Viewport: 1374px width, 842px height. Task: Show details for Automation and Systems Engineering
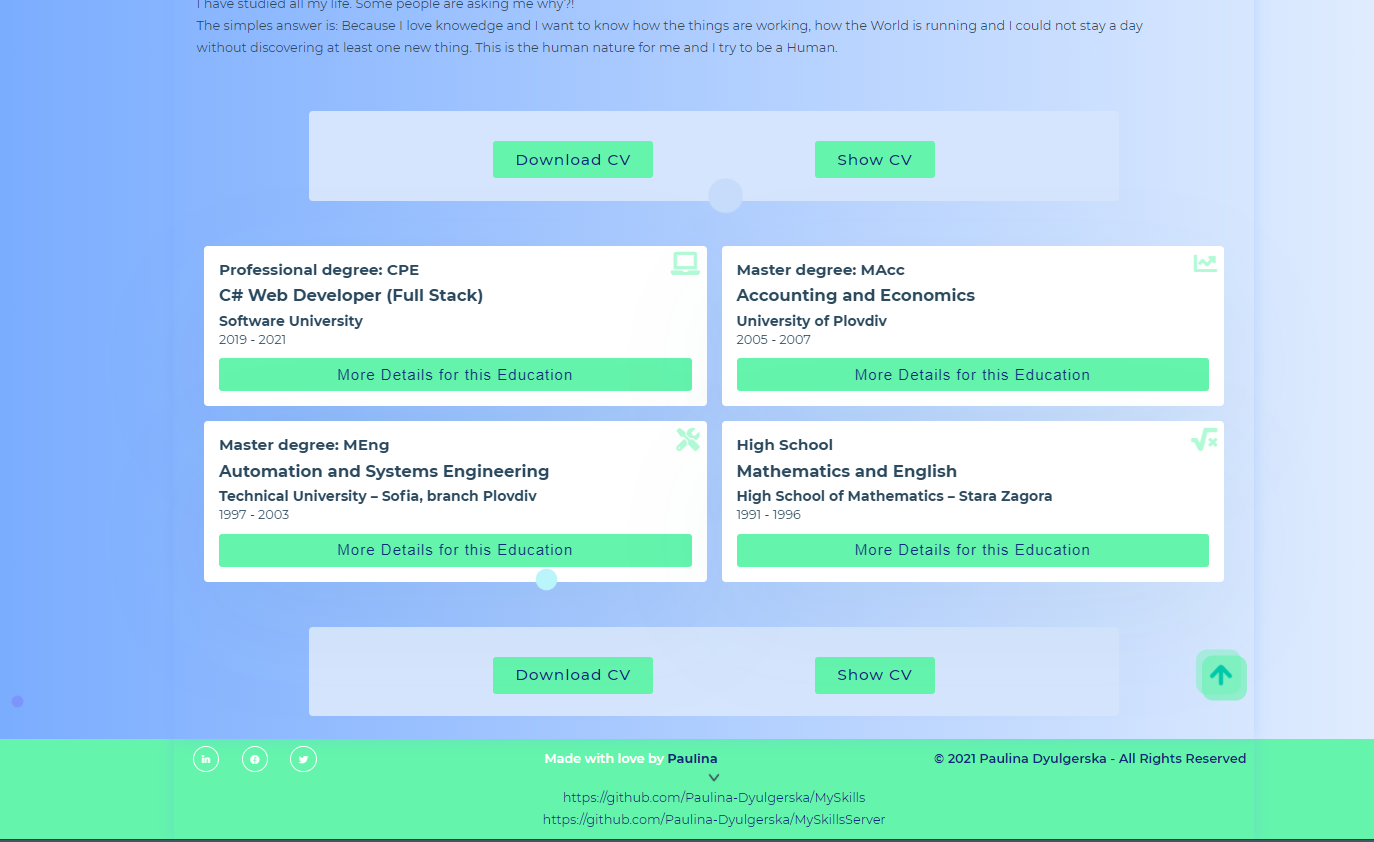tap(455, 550)
